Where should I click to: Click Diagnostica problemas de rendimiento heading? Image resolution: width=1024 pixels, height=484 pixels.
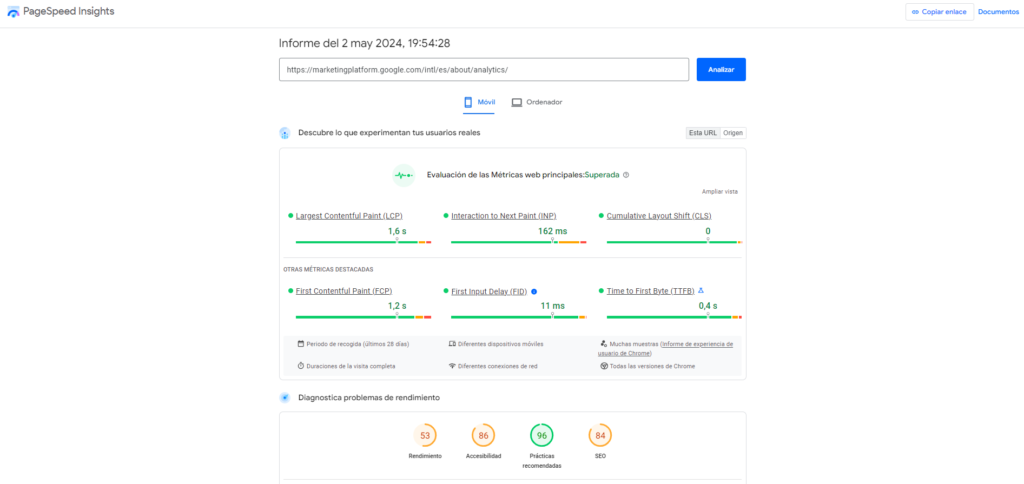click(369, 397)
